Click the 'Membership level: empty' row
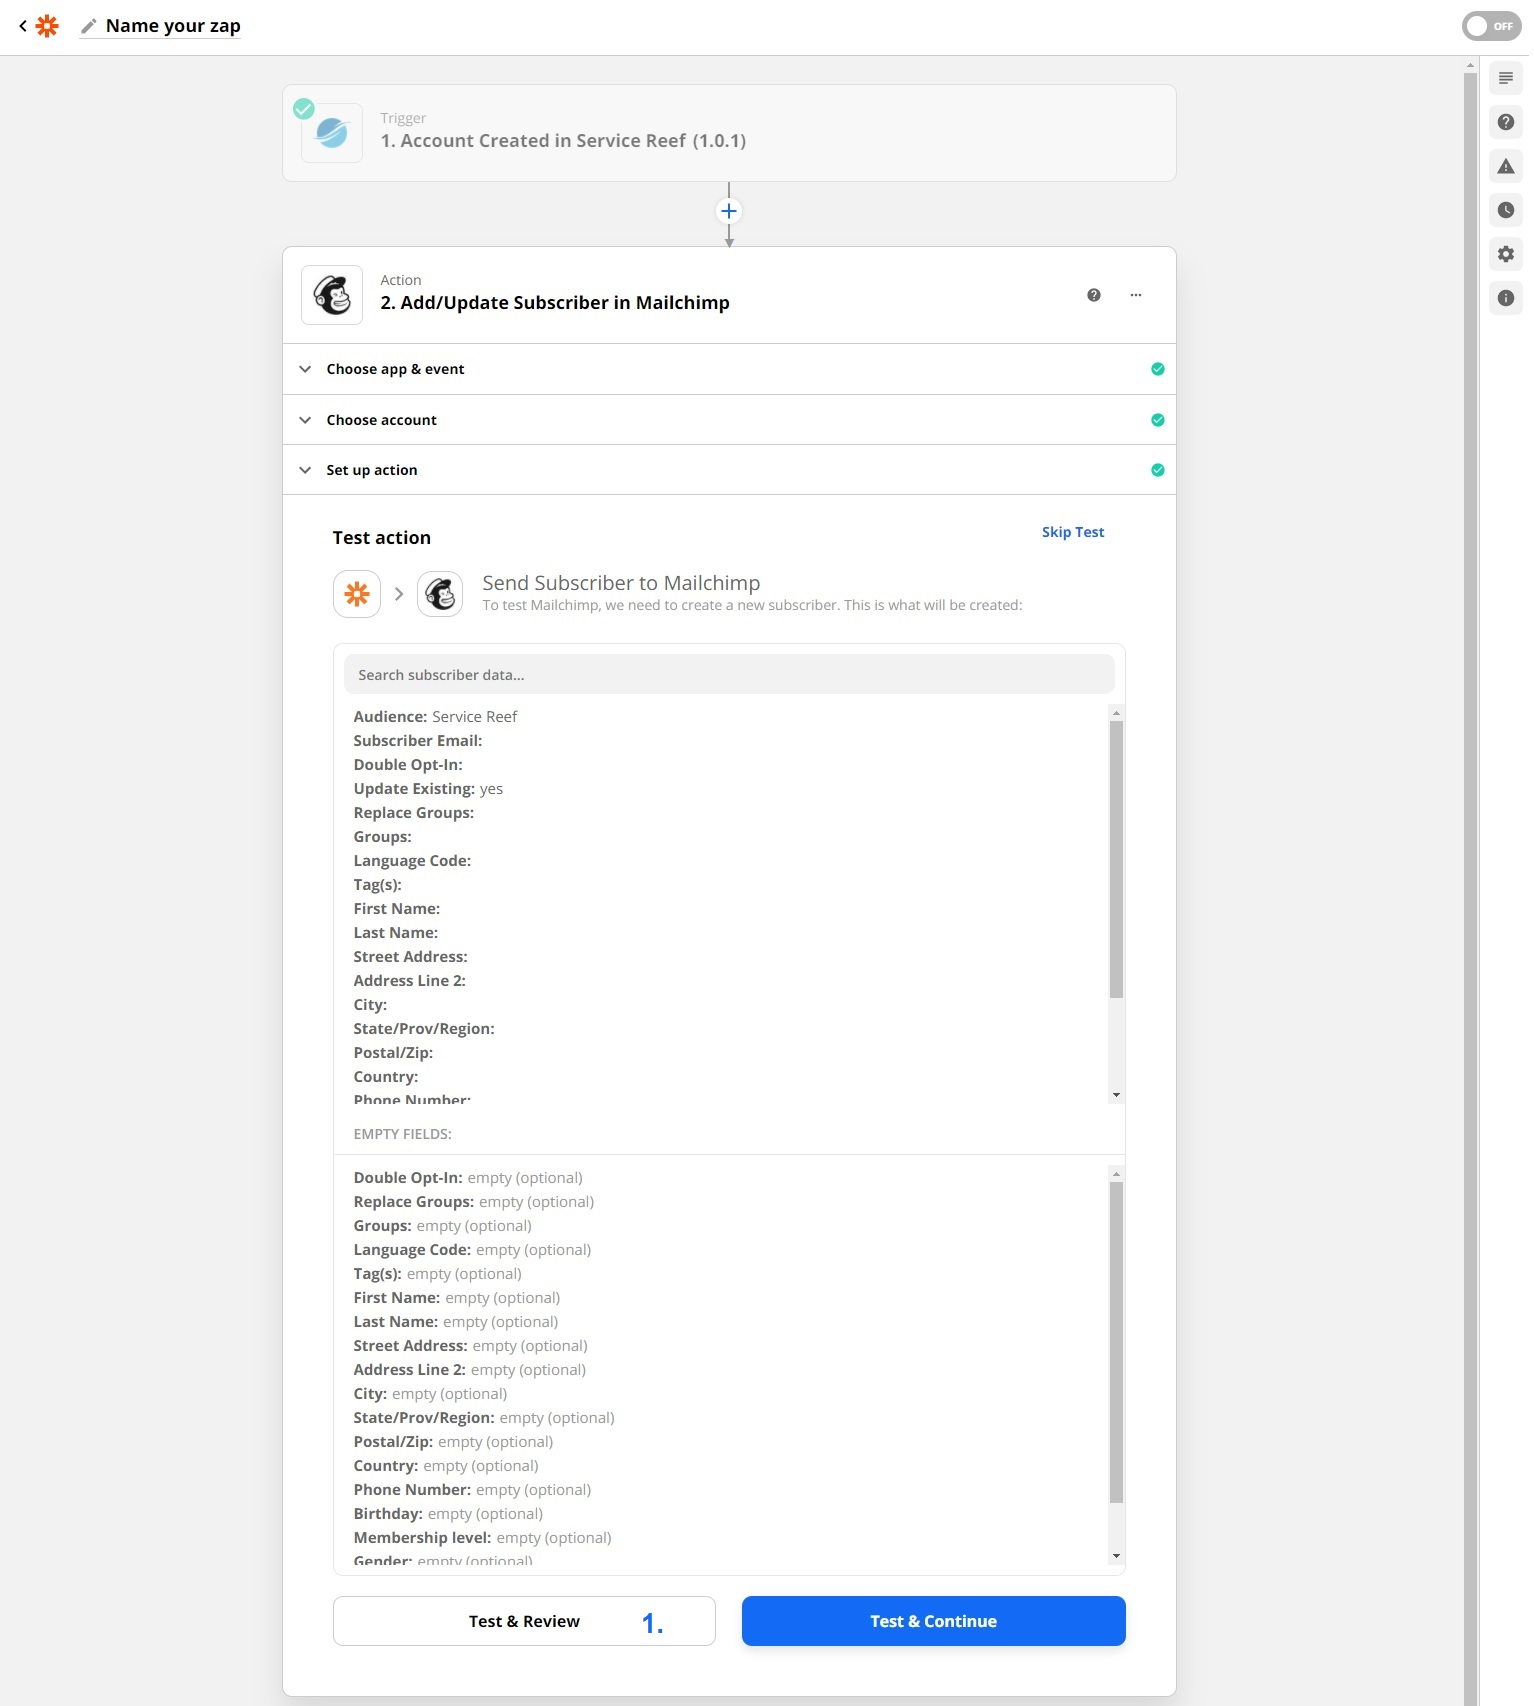Image resolution: width=1534 pixels, height=1706 pixels. click(482, 1537)
